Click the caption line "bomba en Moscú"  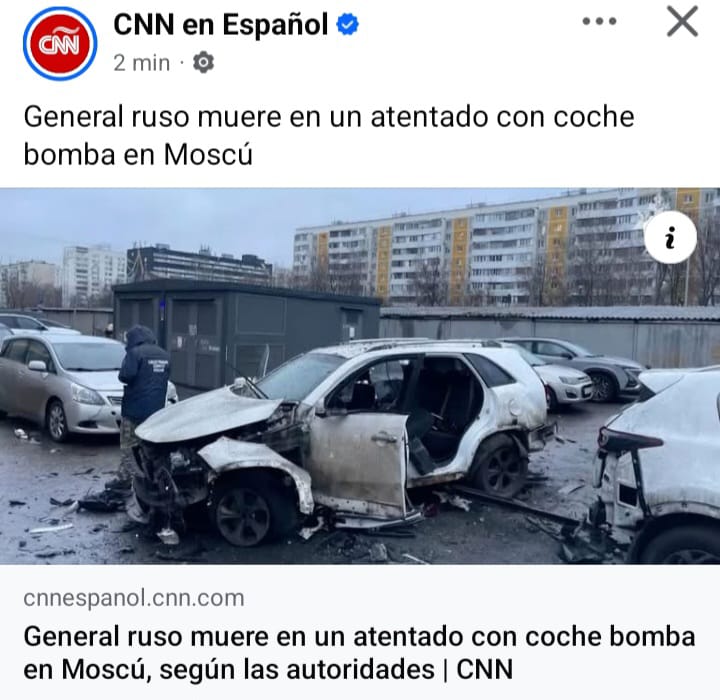pos(138,154)
